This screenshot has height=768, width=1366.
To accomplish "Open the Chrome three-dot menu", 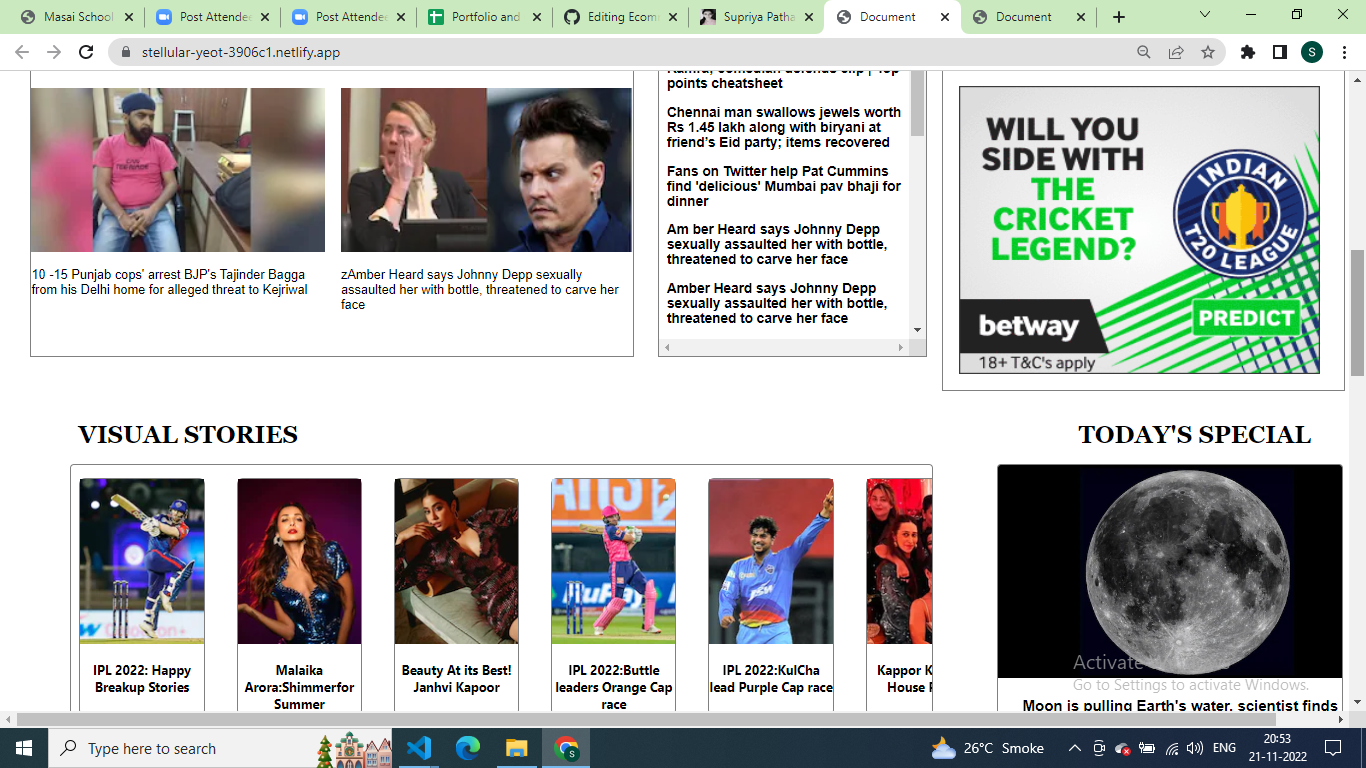I will click(x=1345, y=53).
